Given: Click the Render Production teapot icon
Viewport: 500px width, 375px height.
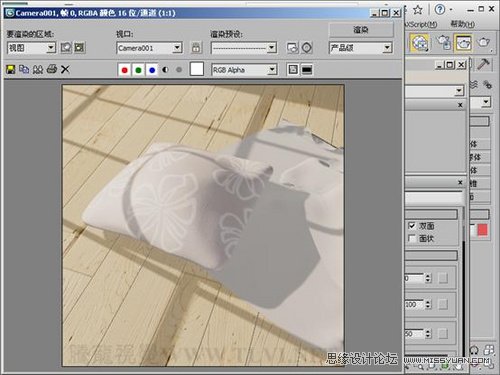Looking at the screenshot, I should tap(483, 42).
